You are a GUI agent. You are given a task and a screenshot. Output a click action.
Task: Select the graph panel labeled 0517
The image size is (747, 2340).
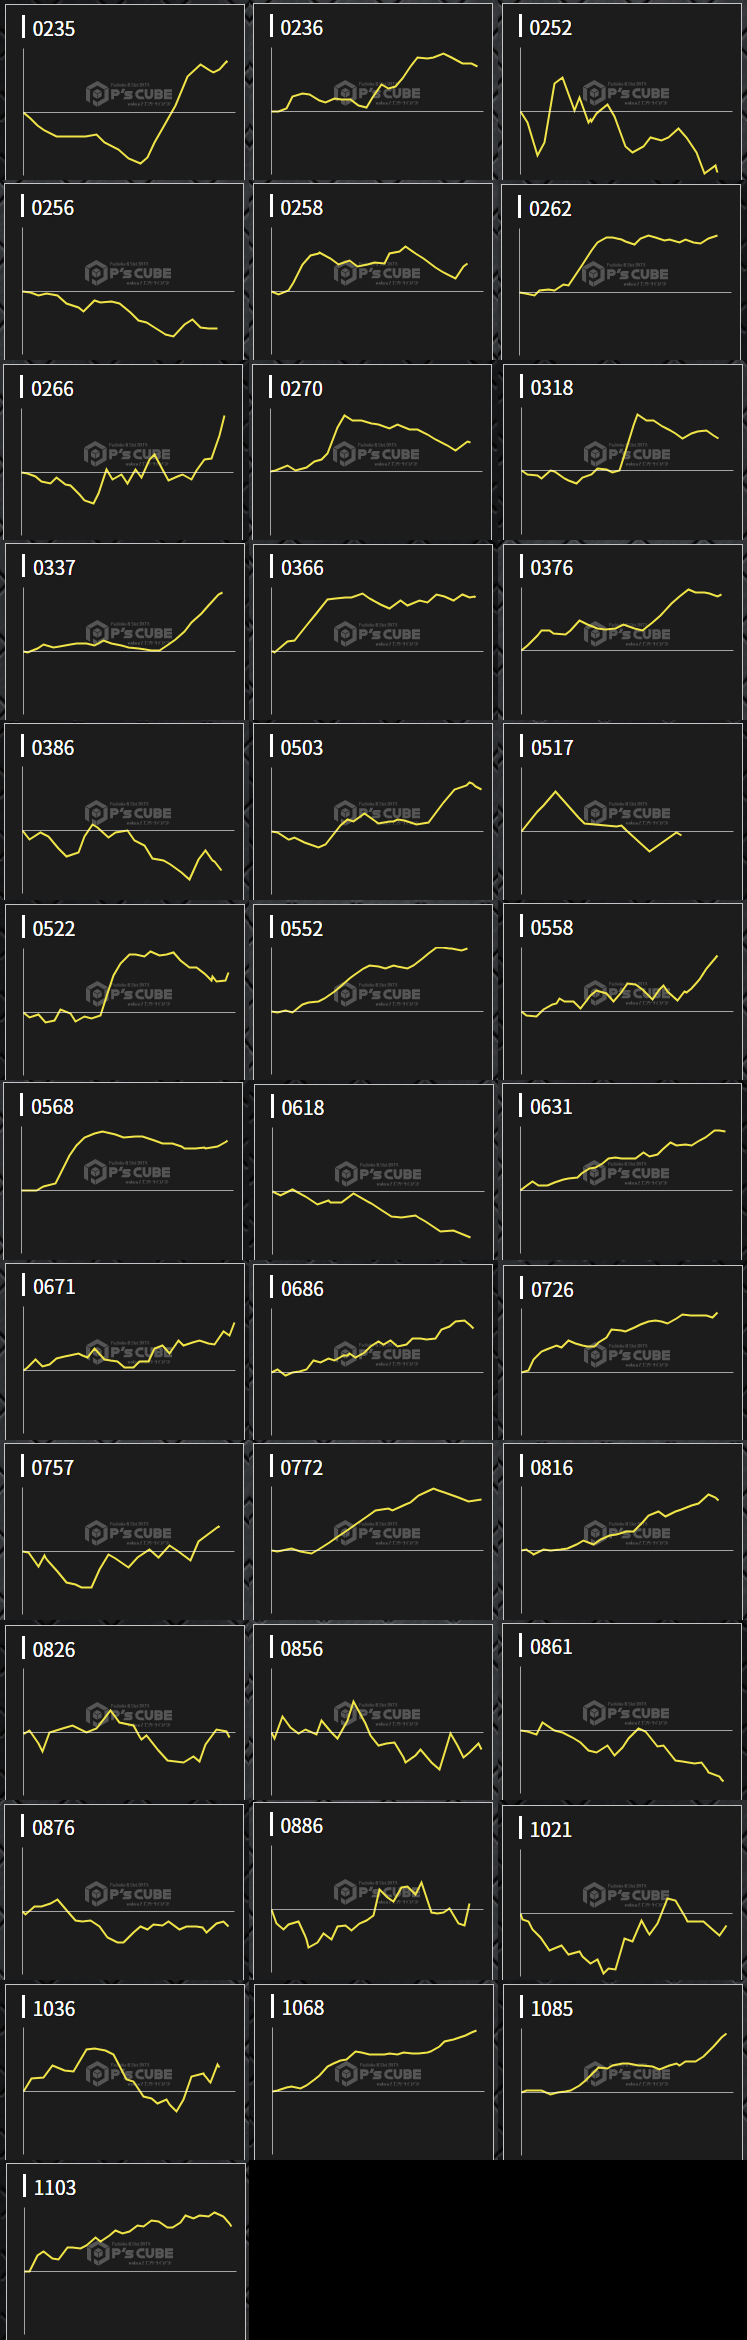(x=622, y=813)
